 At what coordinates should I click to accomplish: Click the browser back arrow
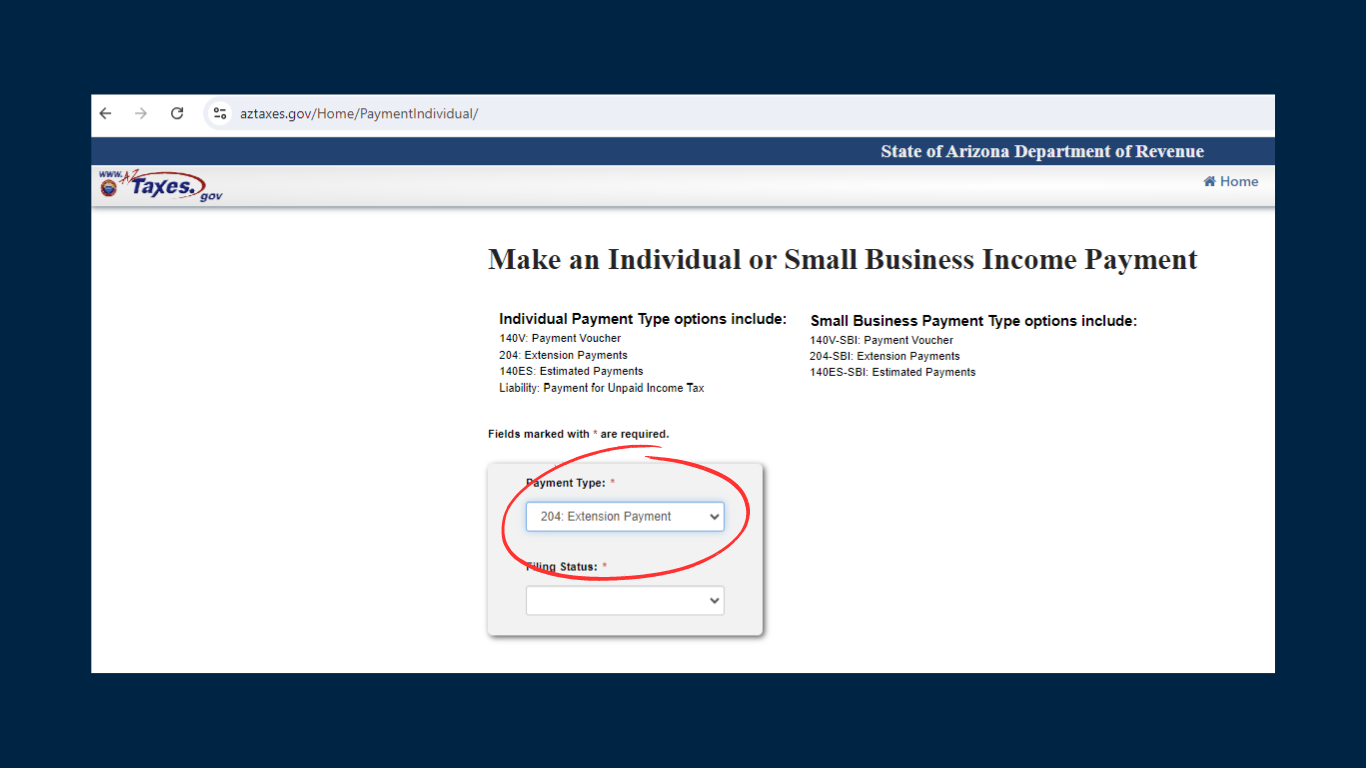tap(106, 114)
